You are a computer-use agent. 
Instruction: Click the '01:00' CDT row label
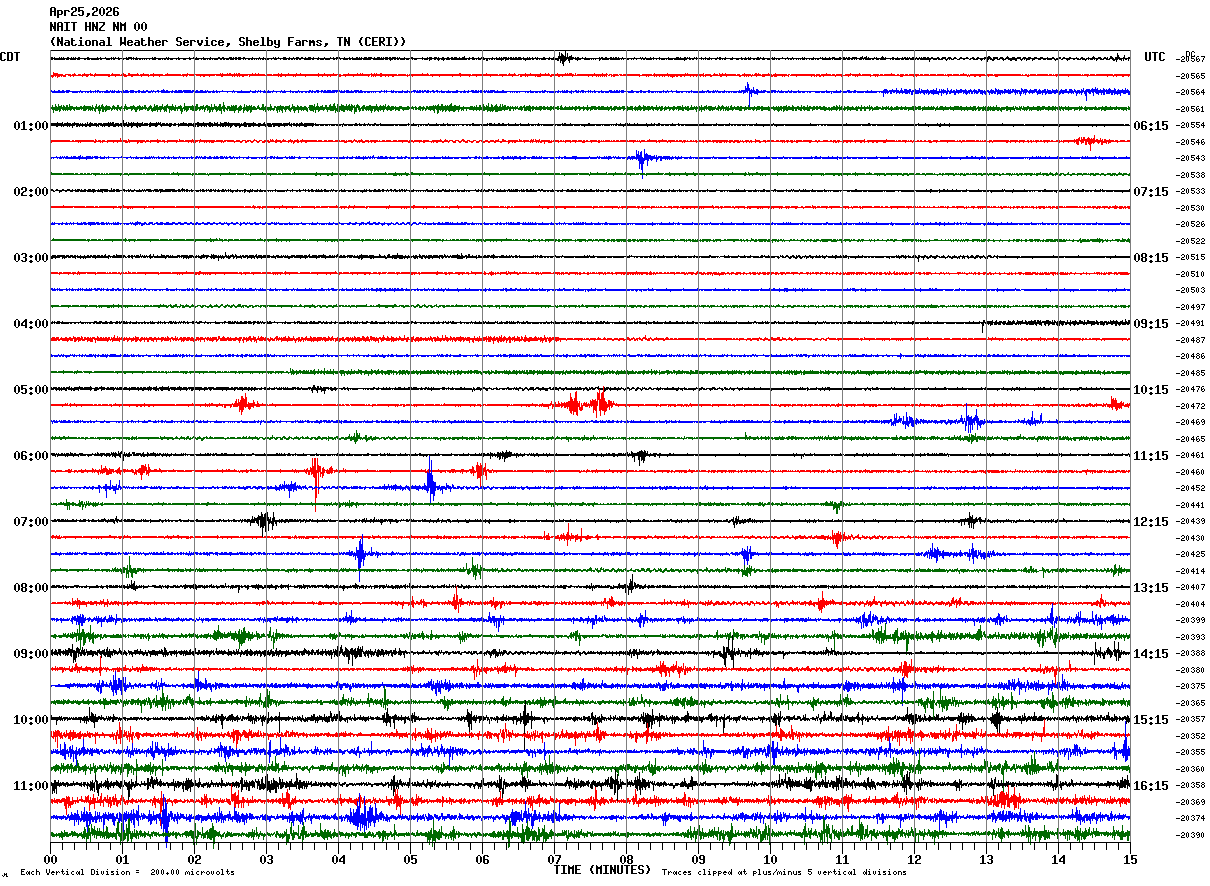[x=31, y=126]
